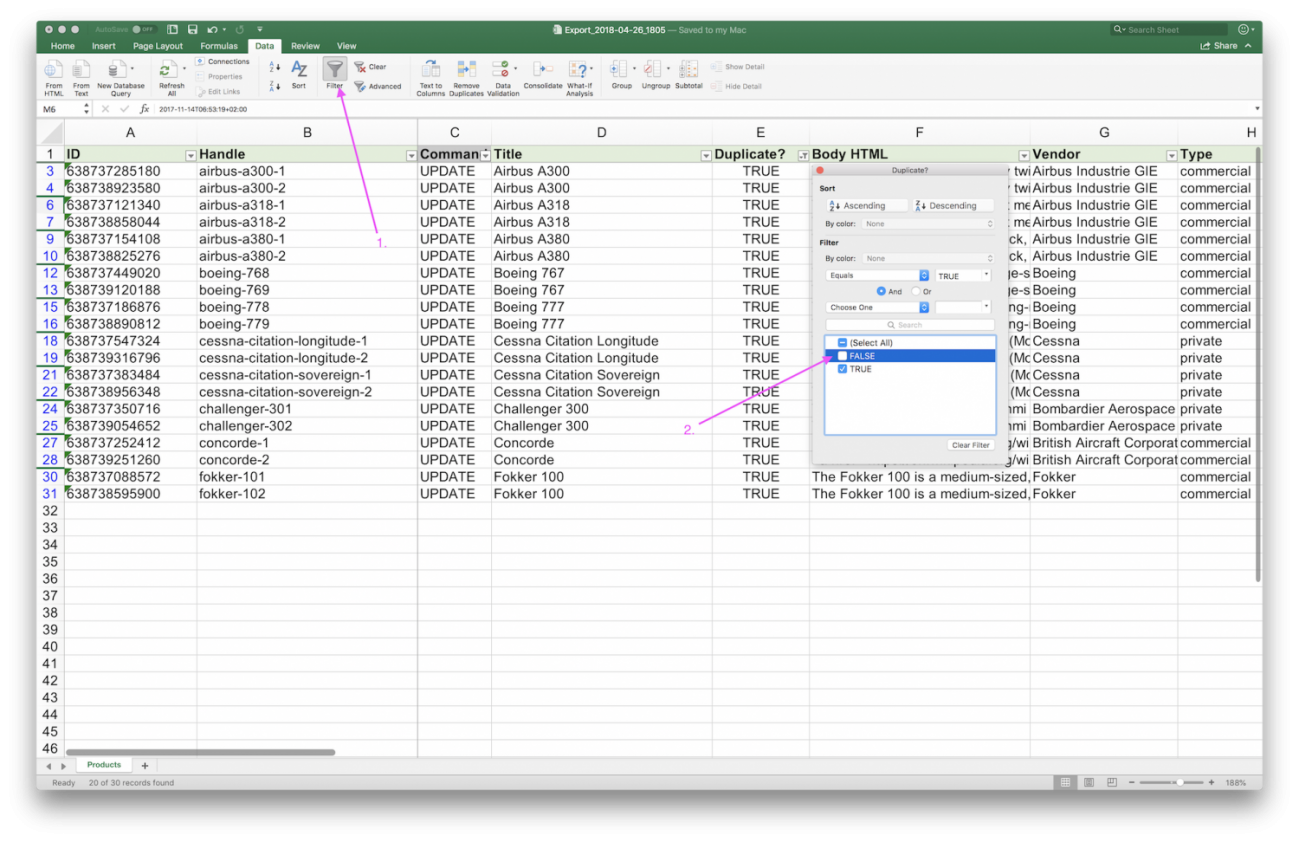Image resolution: width=1299 pixels, height=842 pixels.
Task: Click the Clear Filter button
Action: coord(969,444)
